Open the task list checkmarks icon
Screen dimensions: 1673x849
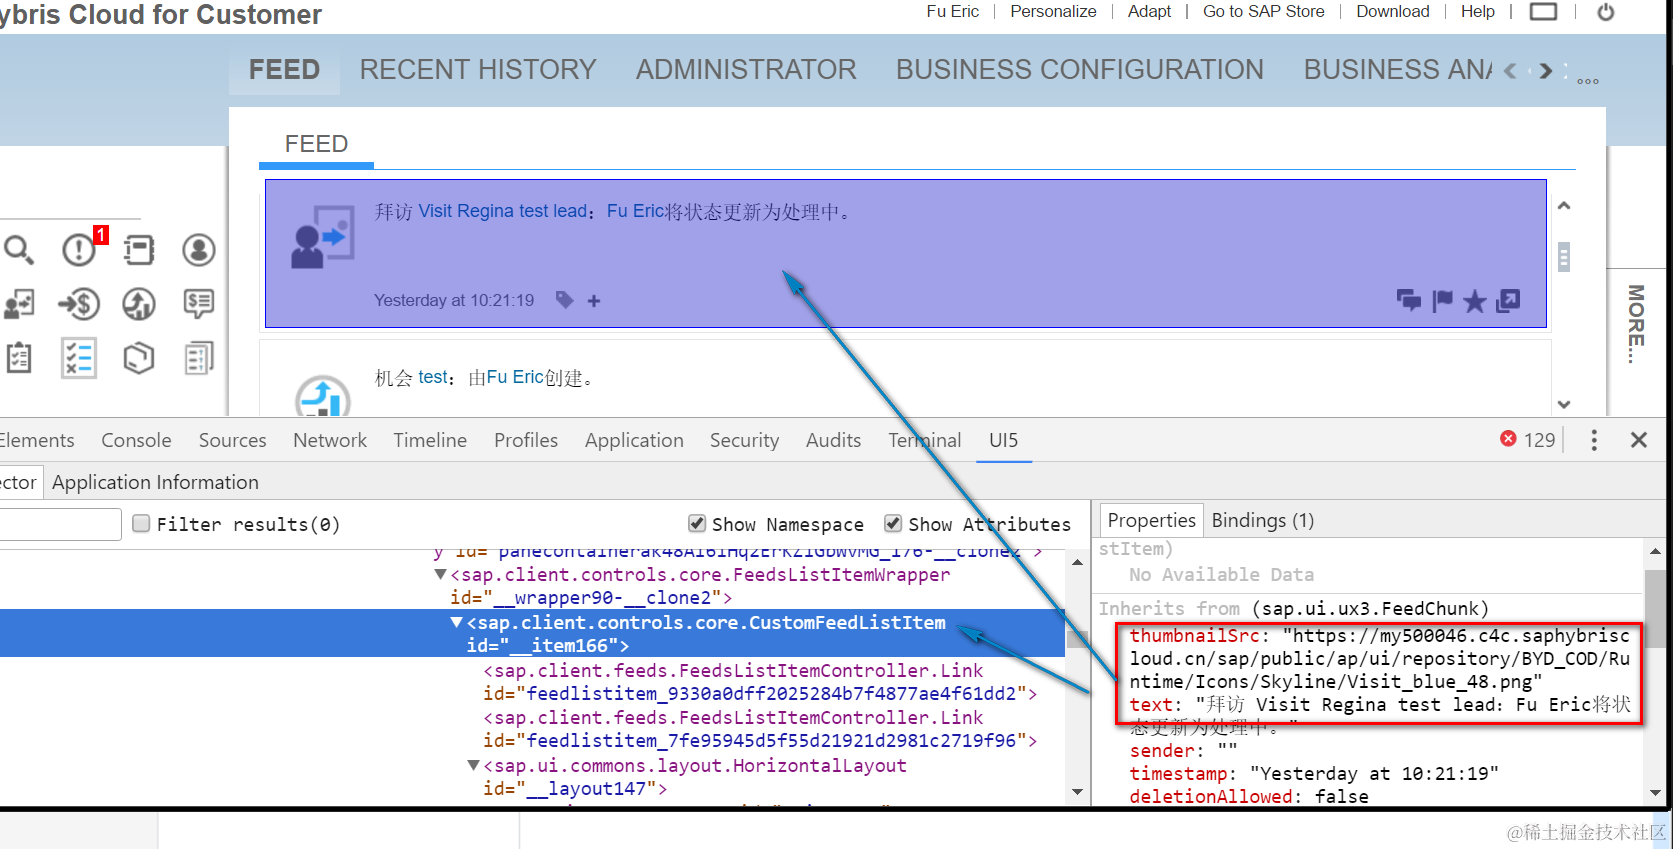tap(79, 358)
